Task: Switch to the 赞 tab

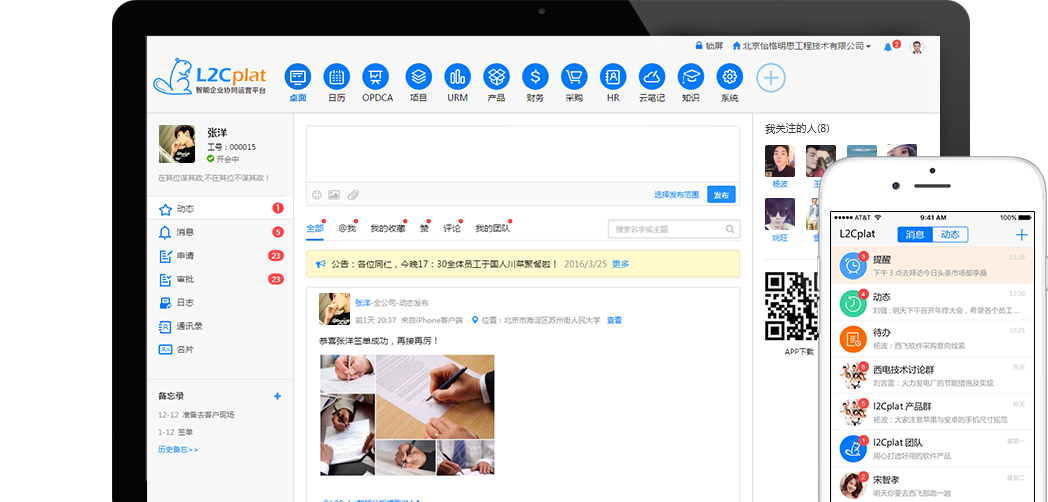Action: [424, 228]
